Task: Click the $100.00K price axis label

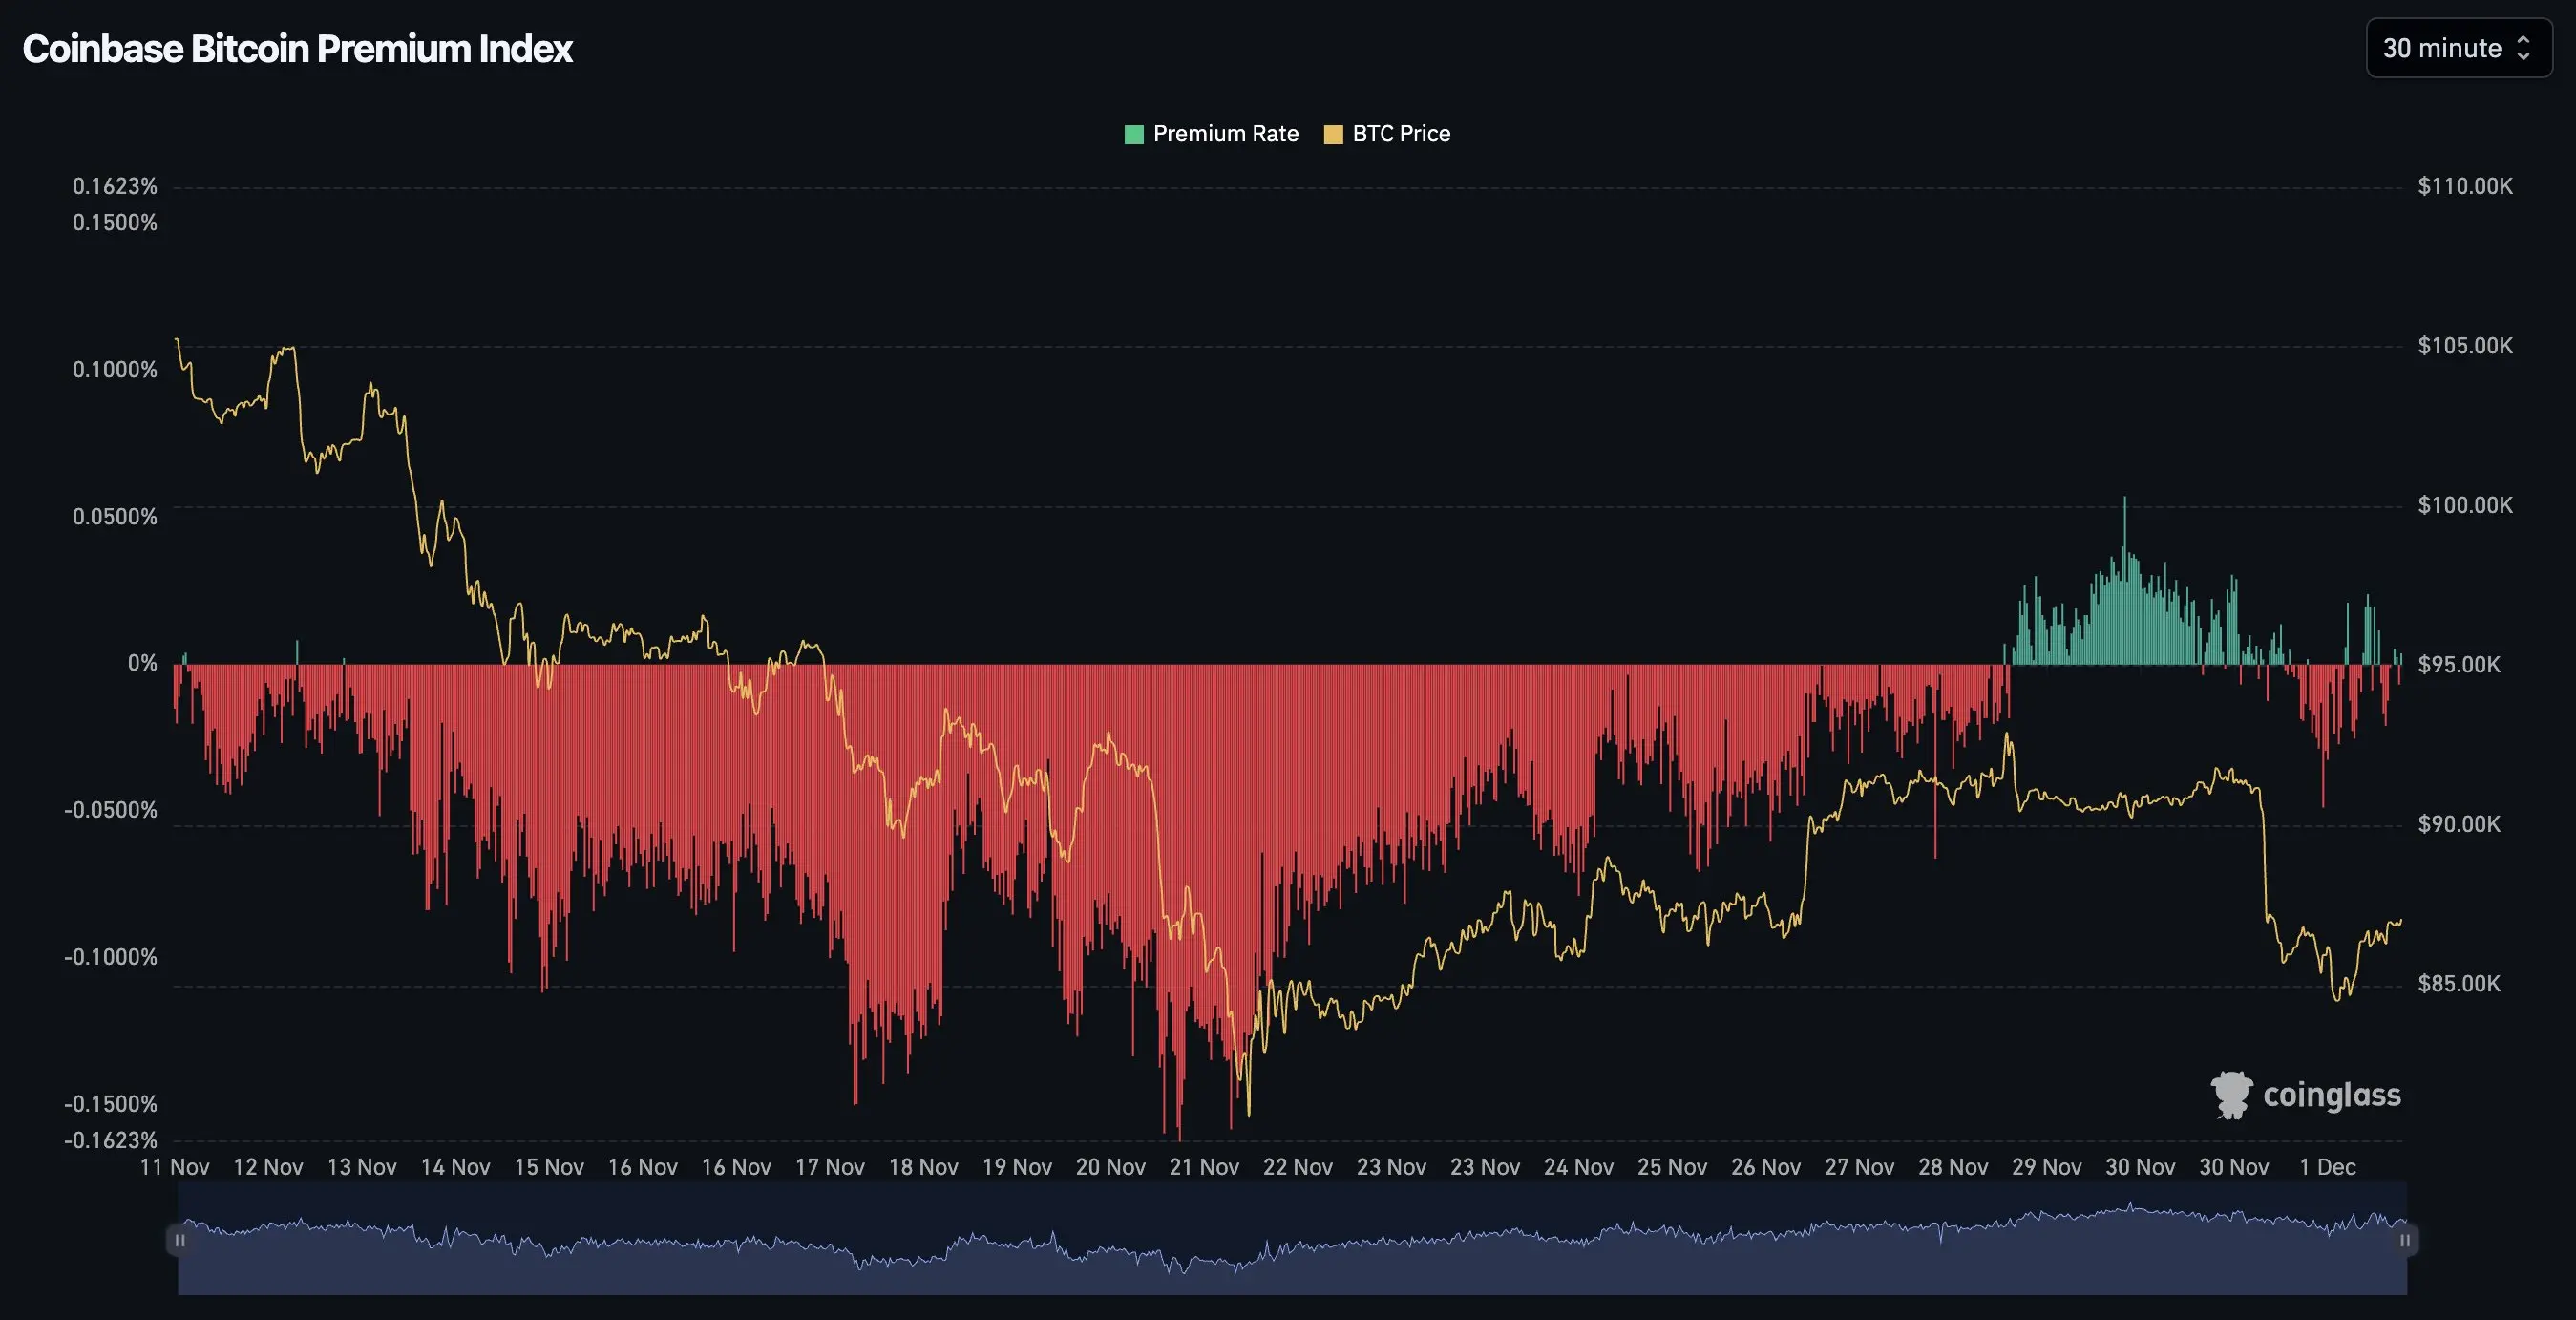Action: [x=2464, y=505]
